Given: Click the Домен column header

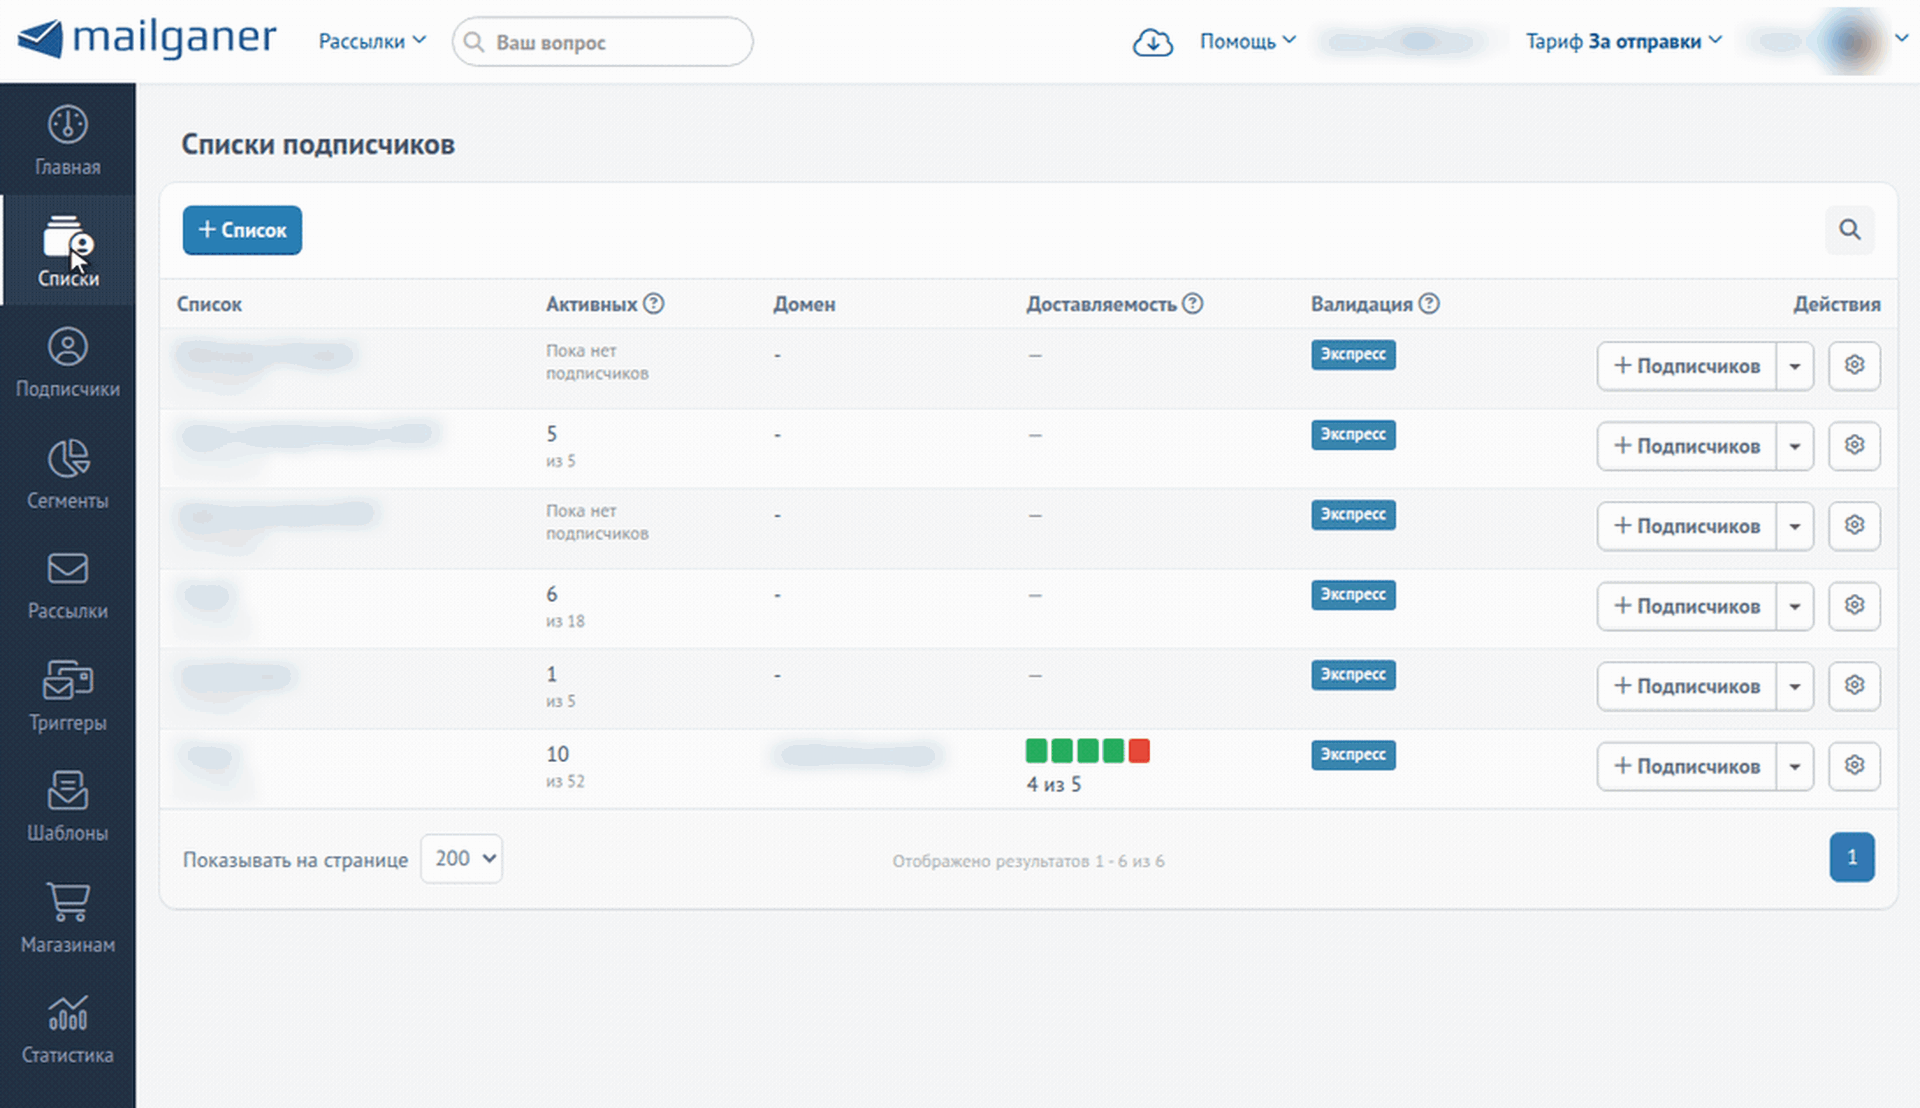Looking at the screenshot, I should 804,304.
